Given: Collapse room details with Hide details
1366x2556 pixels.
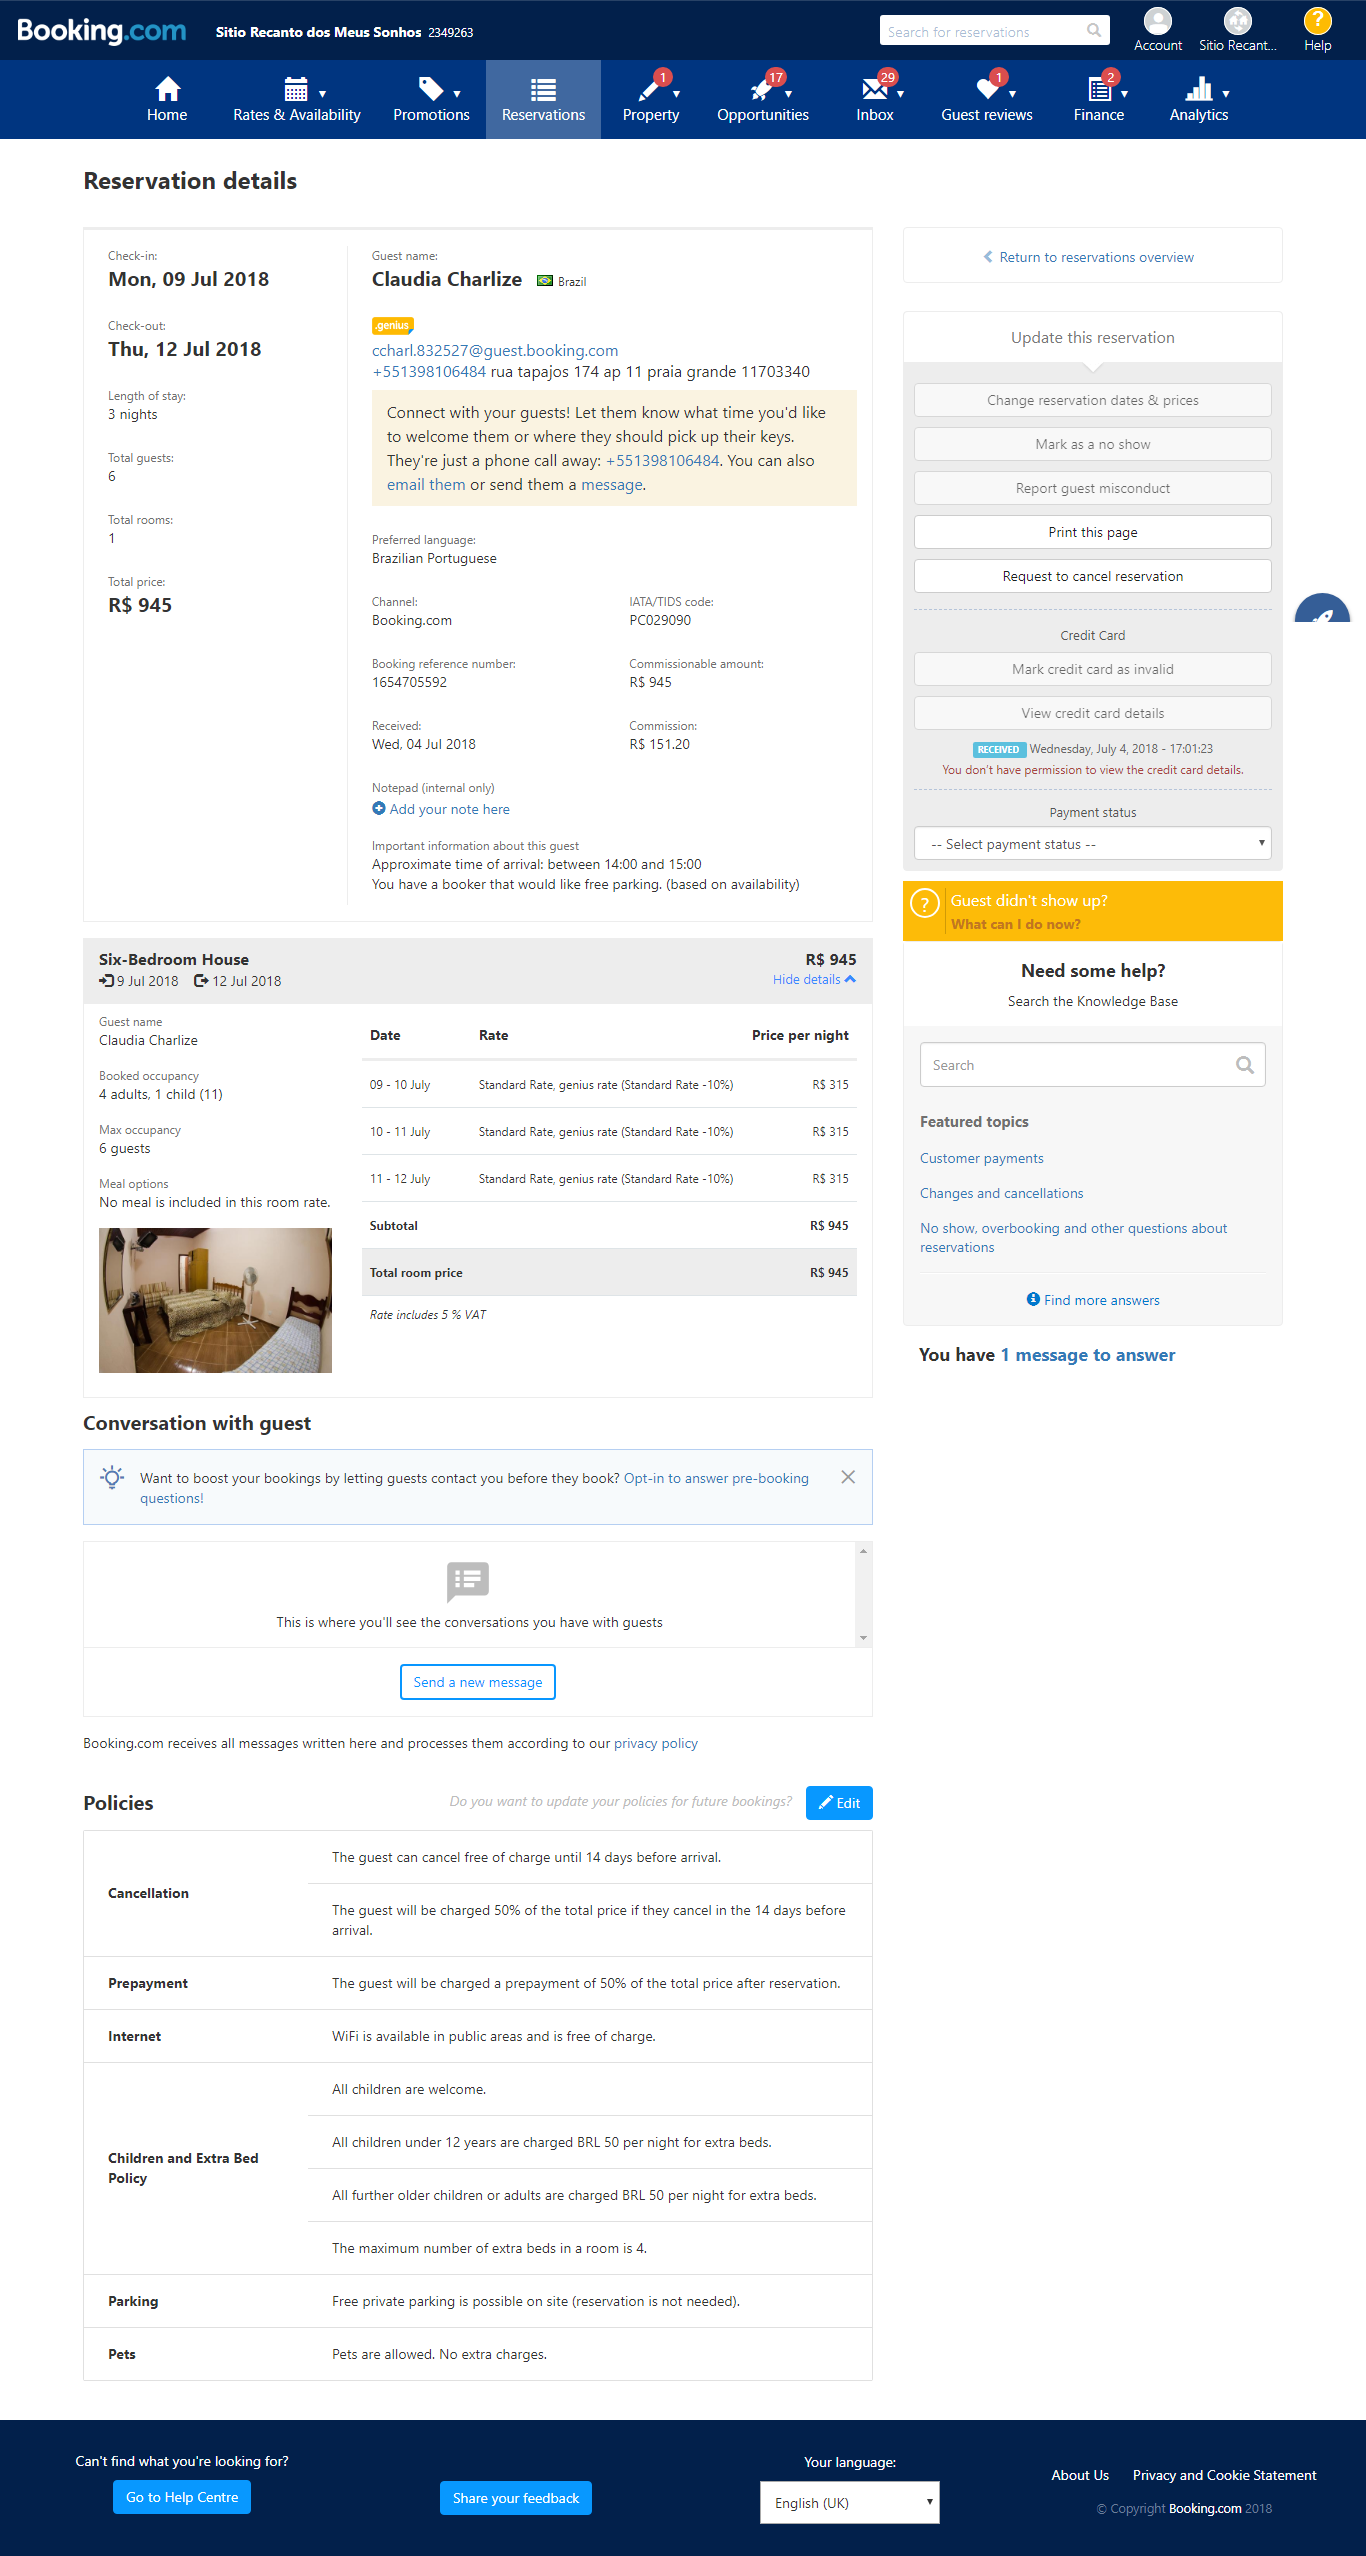Looking at the screenshot, I should (813, 979).
